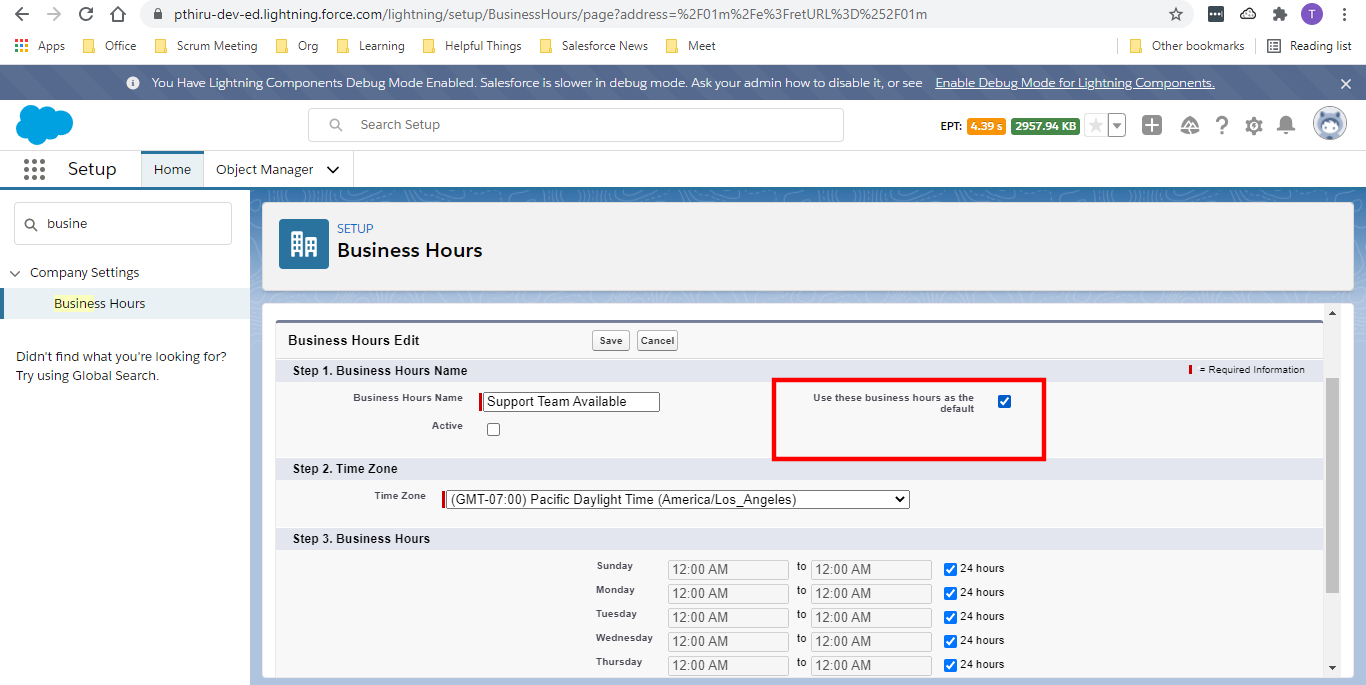Open the App Launcher waffle icon
1366x685 pixels.
click(34, 169)
